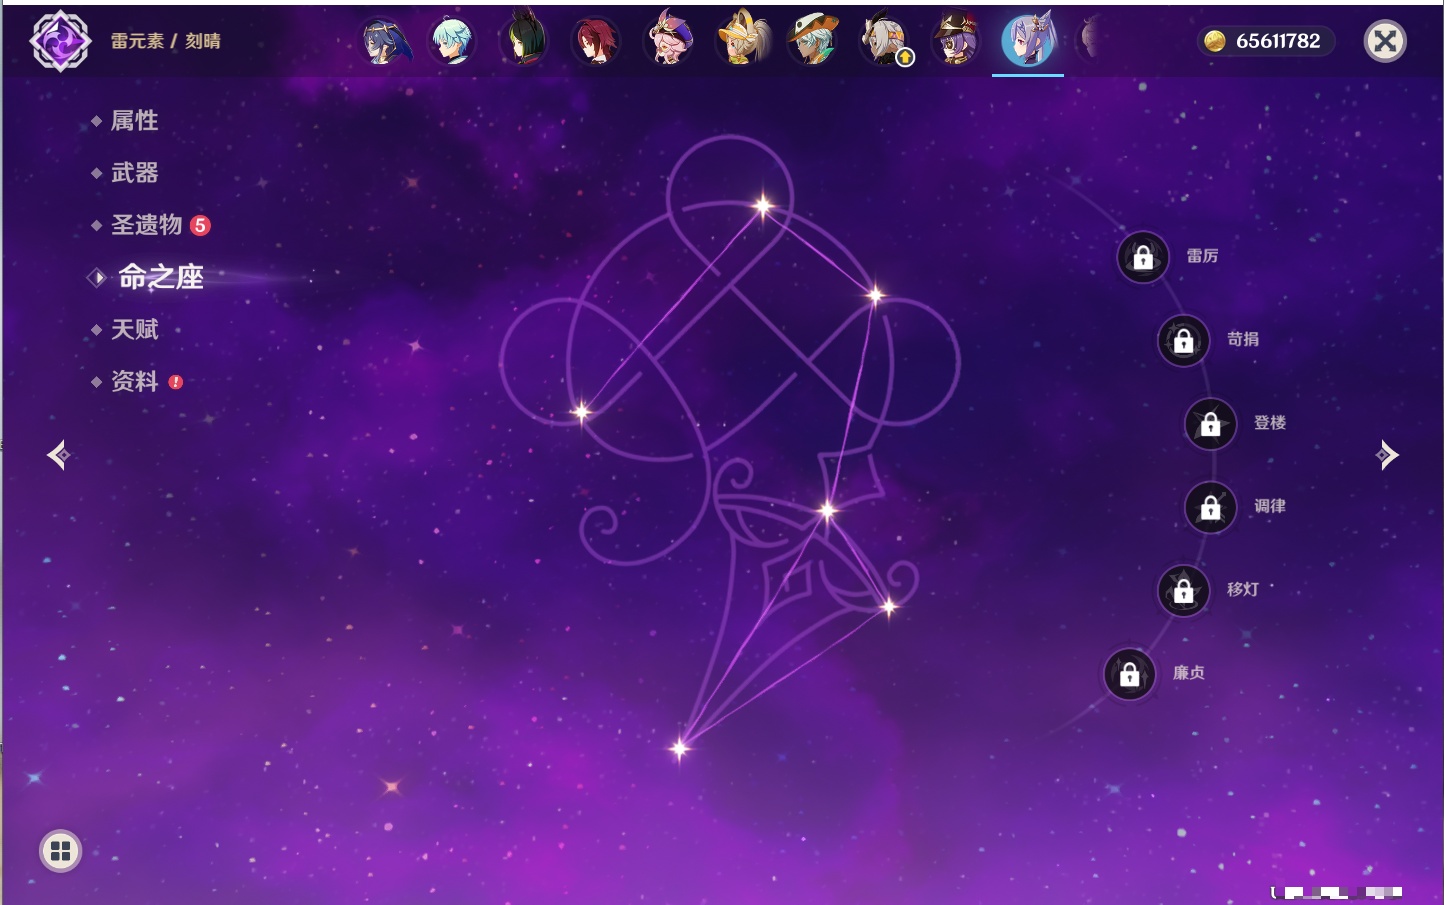Open the grid menu button at bottom-left
Image resolution: width=1444 pixels, height=905 pixels.
point(60,851)
